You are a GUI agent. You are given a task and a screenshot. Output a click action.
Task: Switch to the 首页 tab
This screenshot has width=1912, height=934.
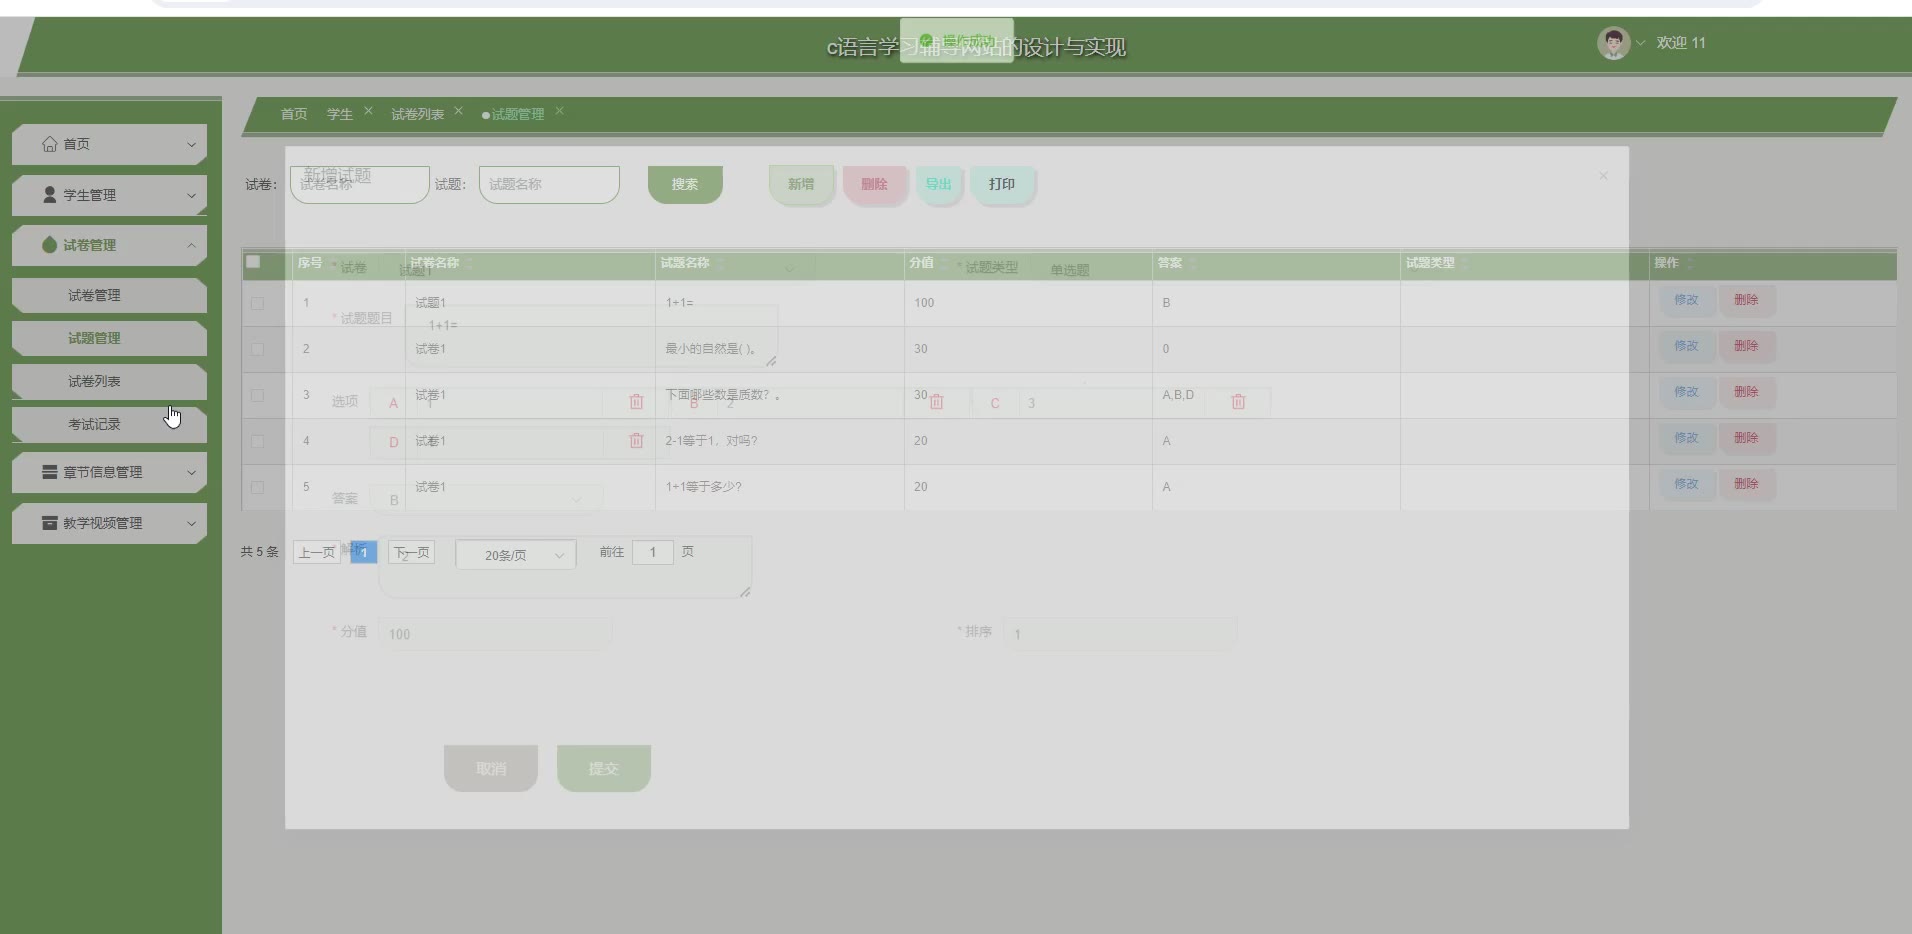click(294, 114)
